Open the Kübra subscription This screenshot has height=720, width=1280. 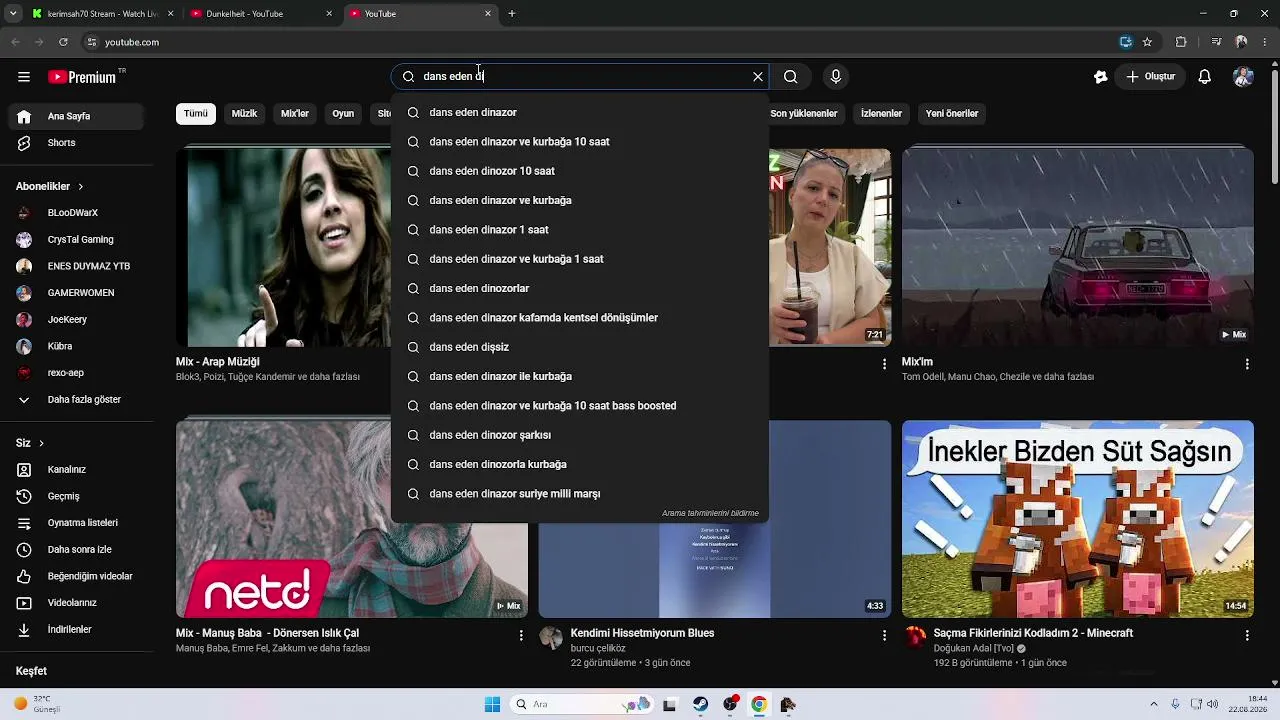click(x=76, y=346)
